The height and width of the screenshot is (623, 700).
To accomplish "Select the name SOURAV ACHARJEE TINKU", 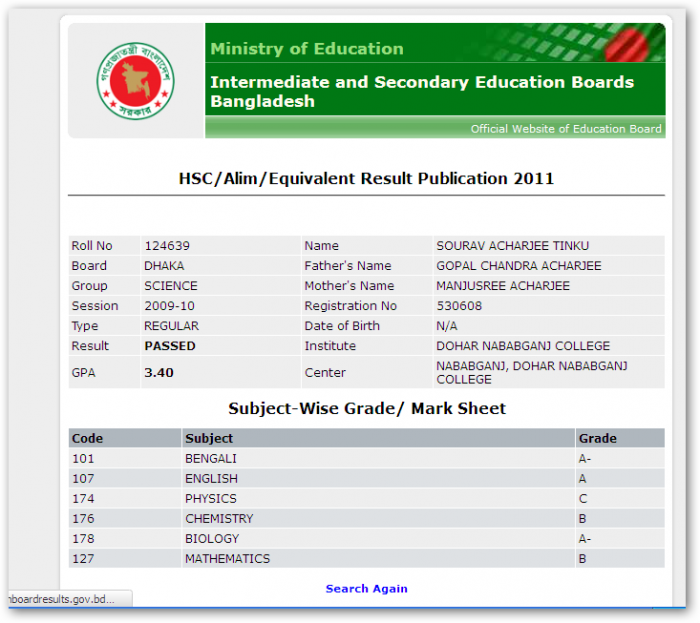I will (x=512, y=246).
